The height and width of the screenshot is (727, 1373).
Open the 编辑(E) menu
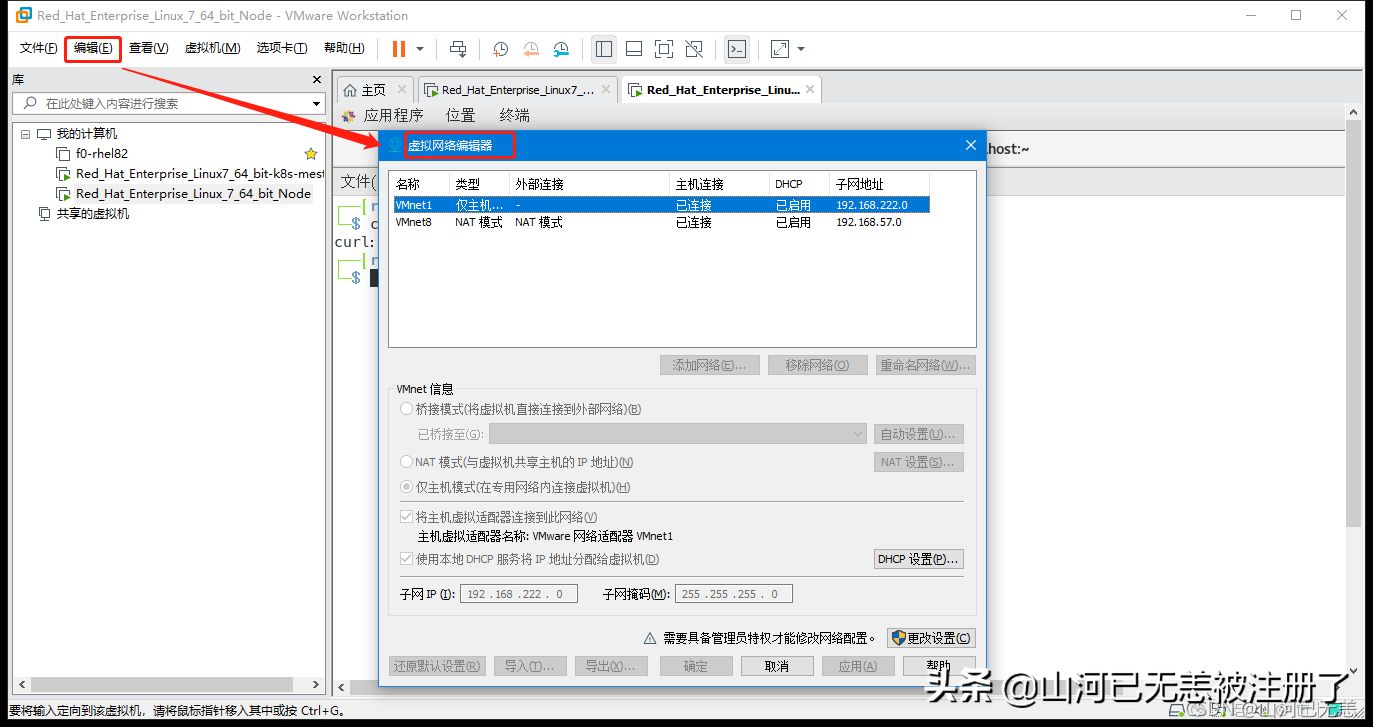pos(93,48)
